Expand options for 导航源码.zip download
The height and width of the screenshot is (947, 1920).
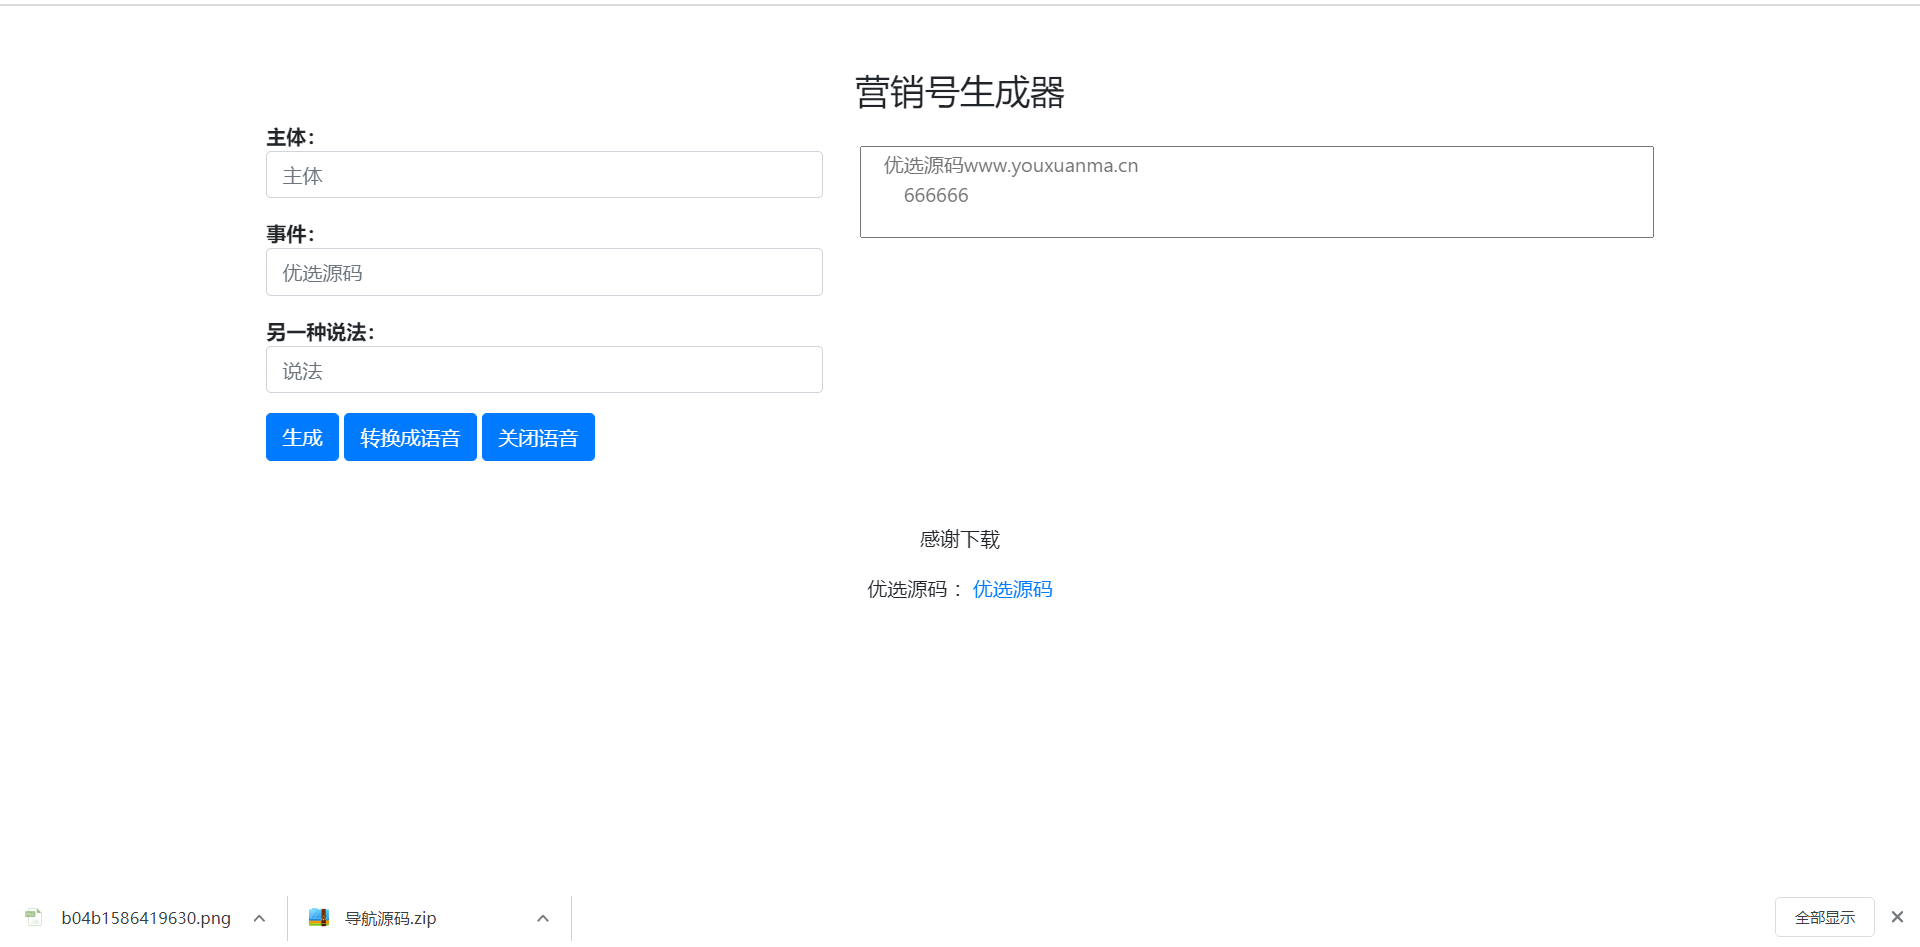[x=543, y=918]
